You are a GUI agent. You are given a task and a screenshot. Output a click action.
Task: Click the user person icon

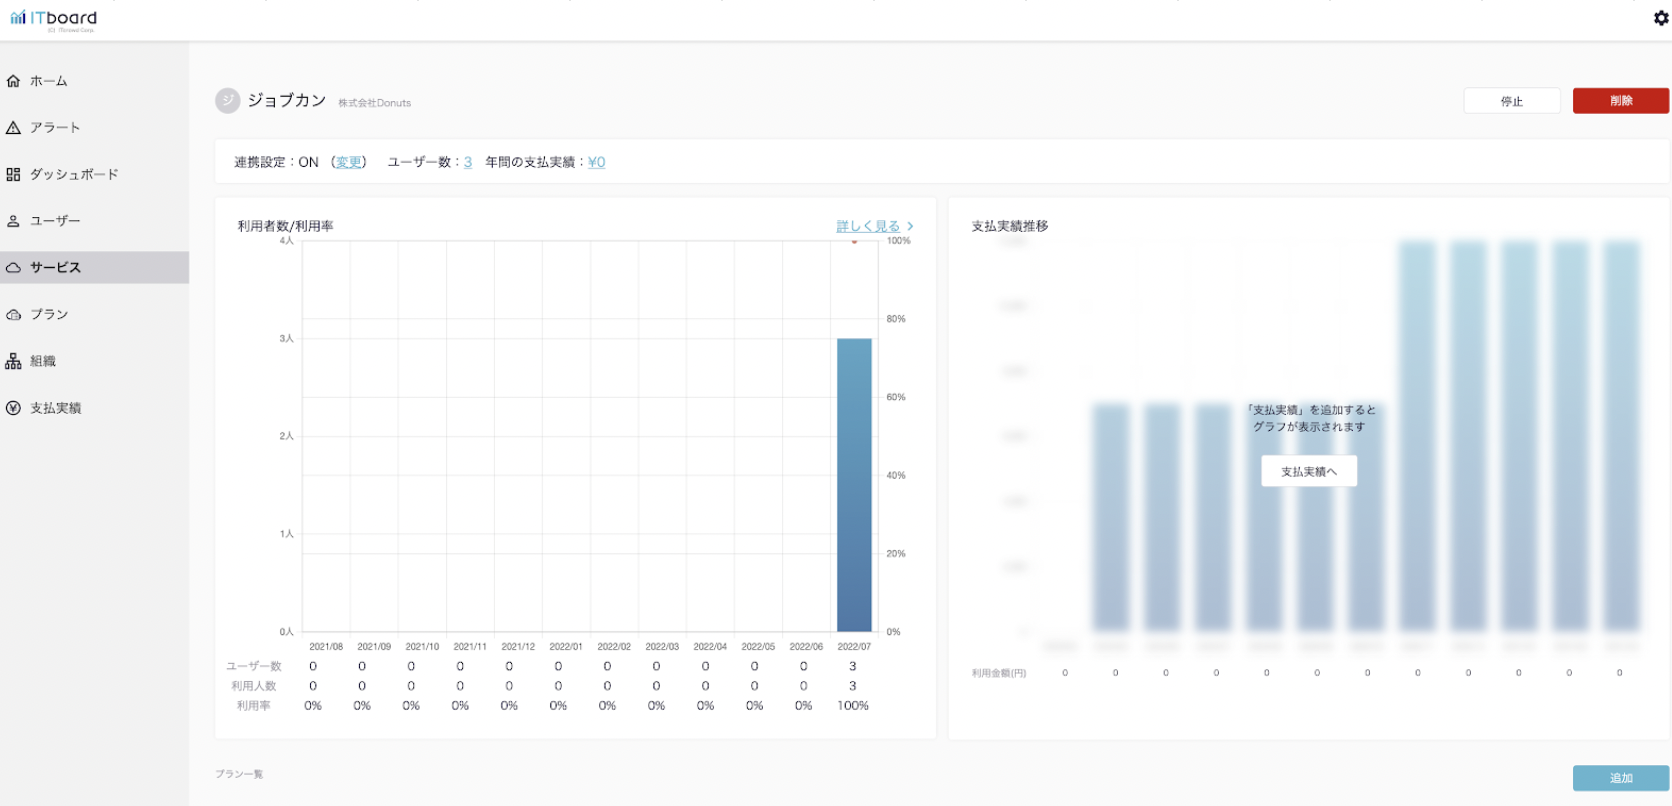click(13, 221)
